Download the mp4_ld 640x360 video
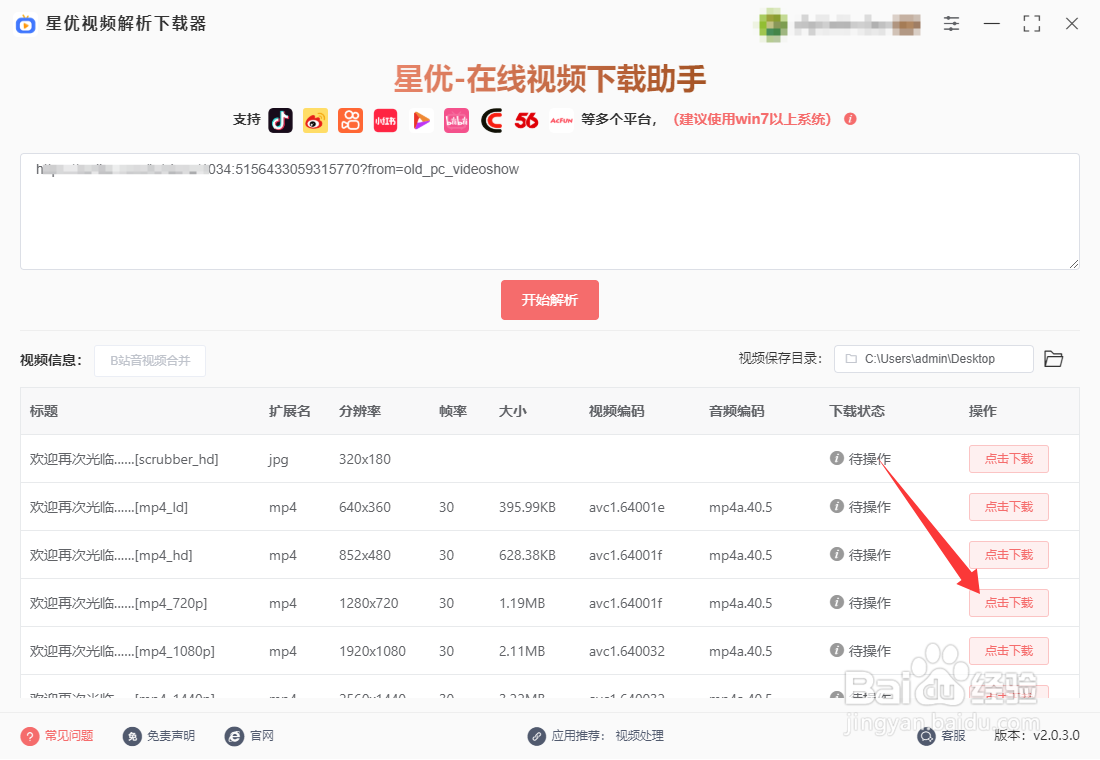Viewport: 1100px width, 760px height. click(x=1008, y=507)
